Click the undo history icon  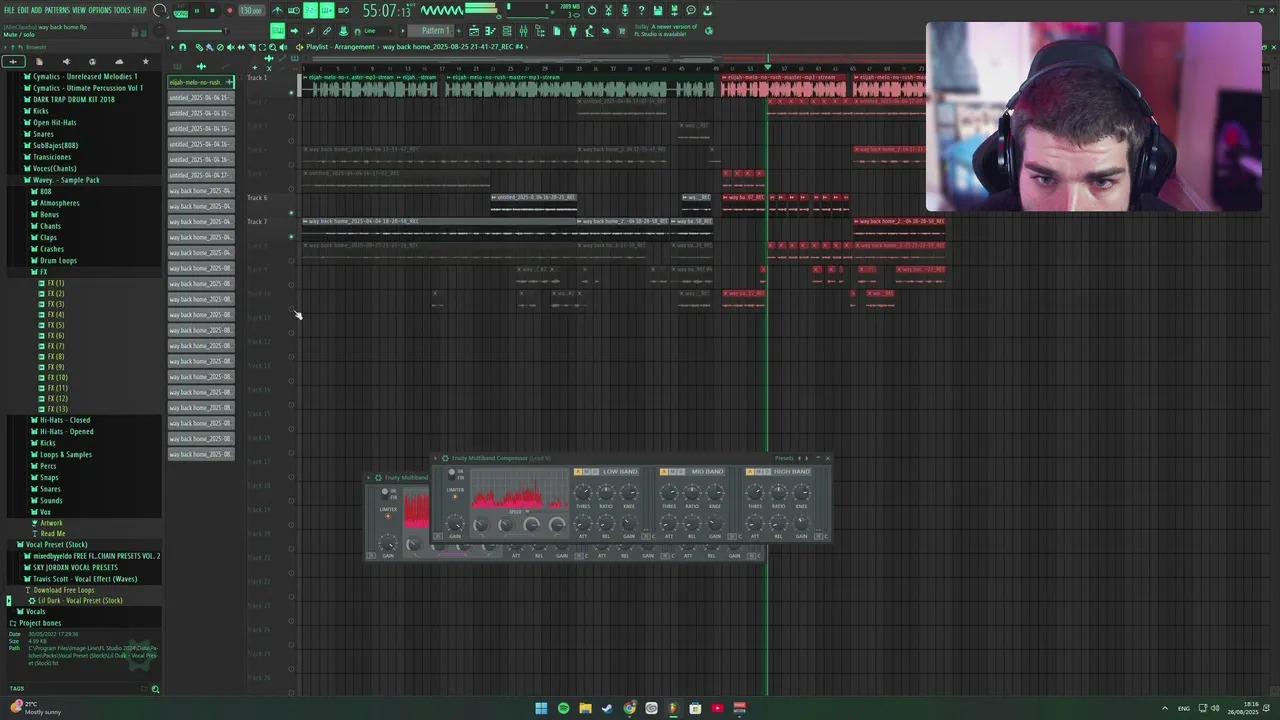tap(592, 11)
